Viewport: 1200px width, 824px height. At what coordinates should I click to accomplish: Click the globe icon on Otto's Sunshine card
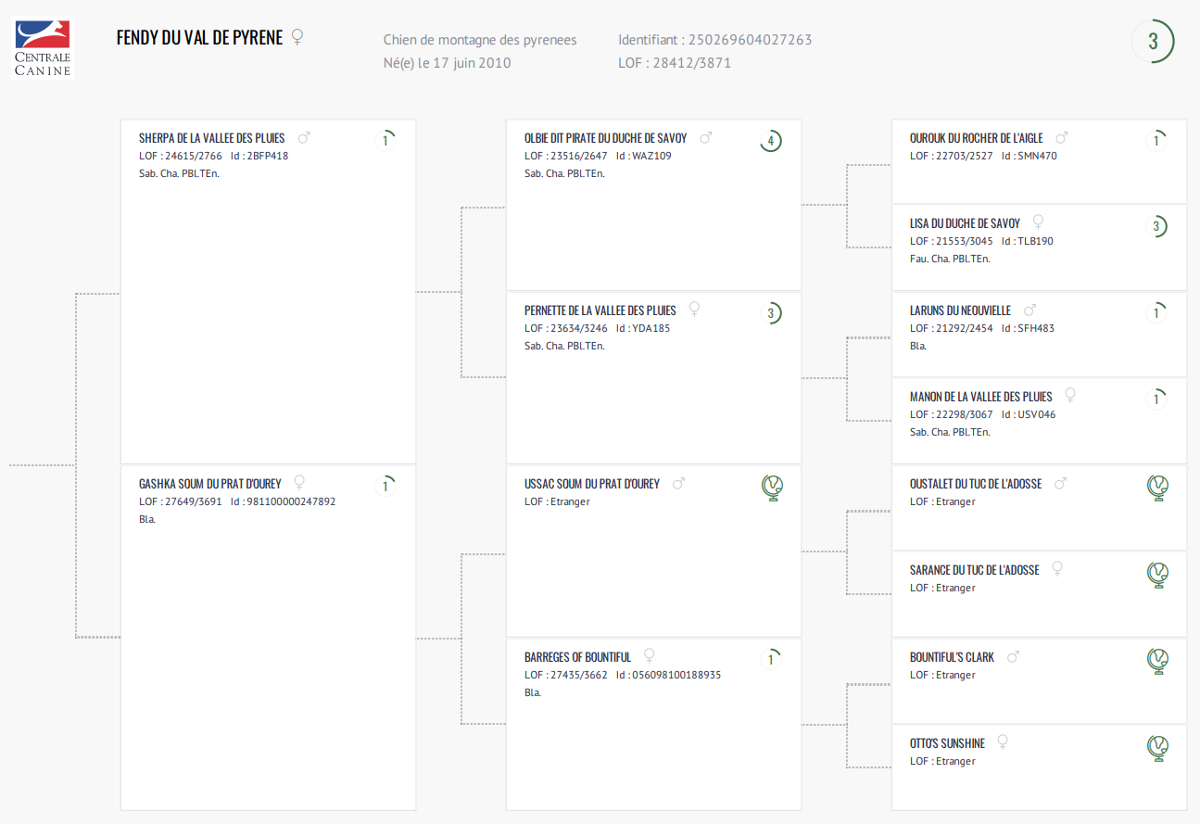1158,748
